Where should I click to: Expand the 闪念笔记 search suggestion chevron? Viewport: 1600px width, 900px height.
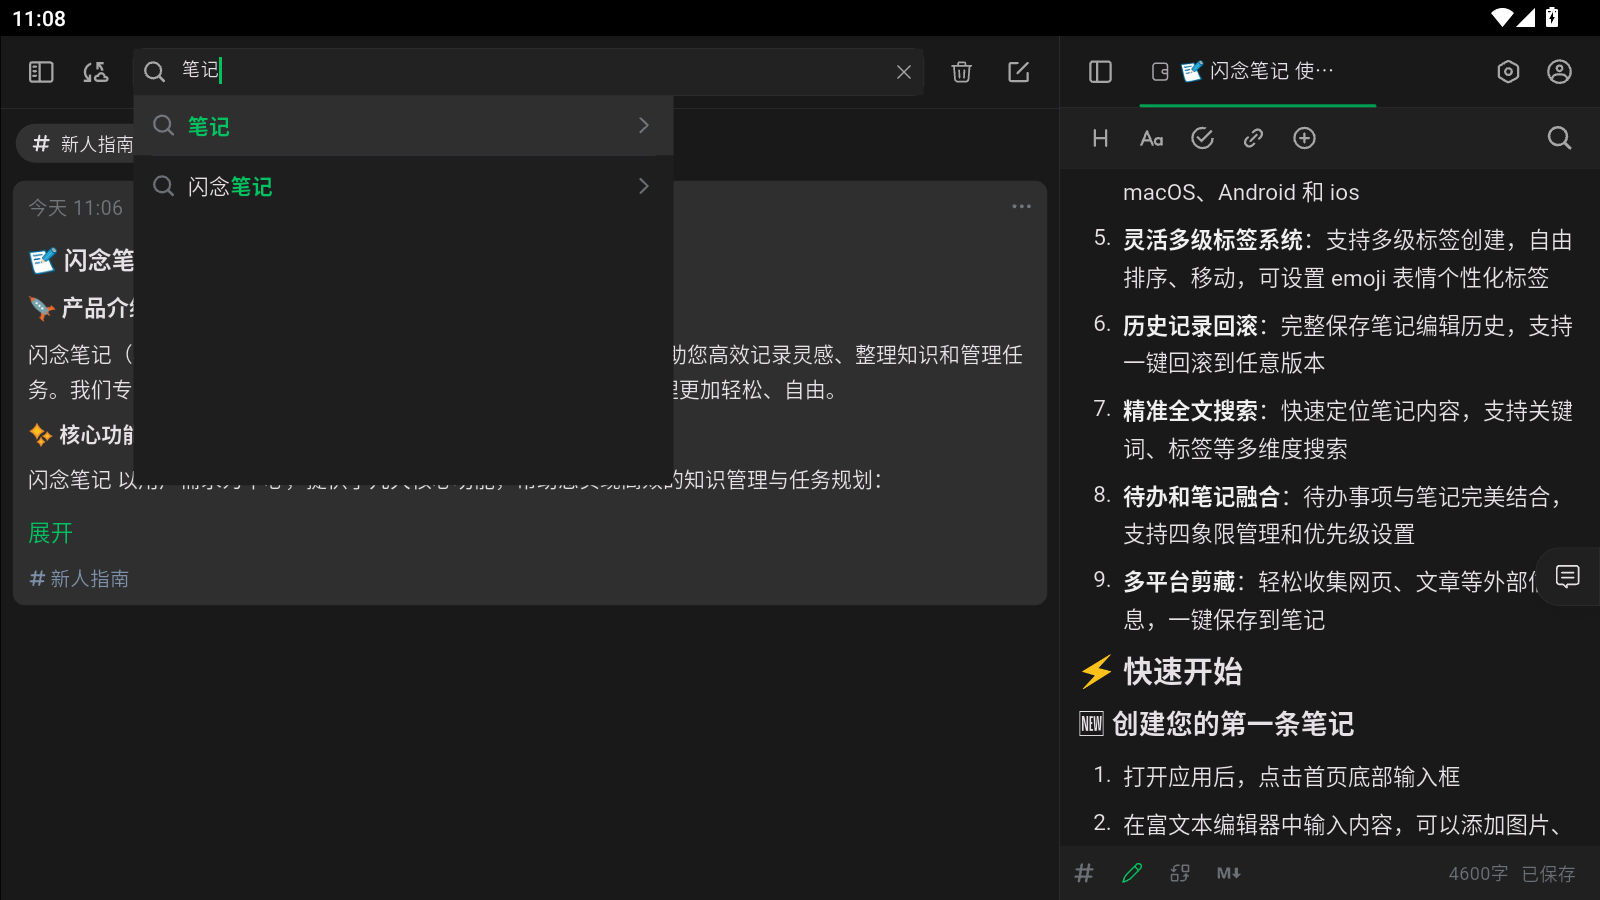(x=643, y=186)
